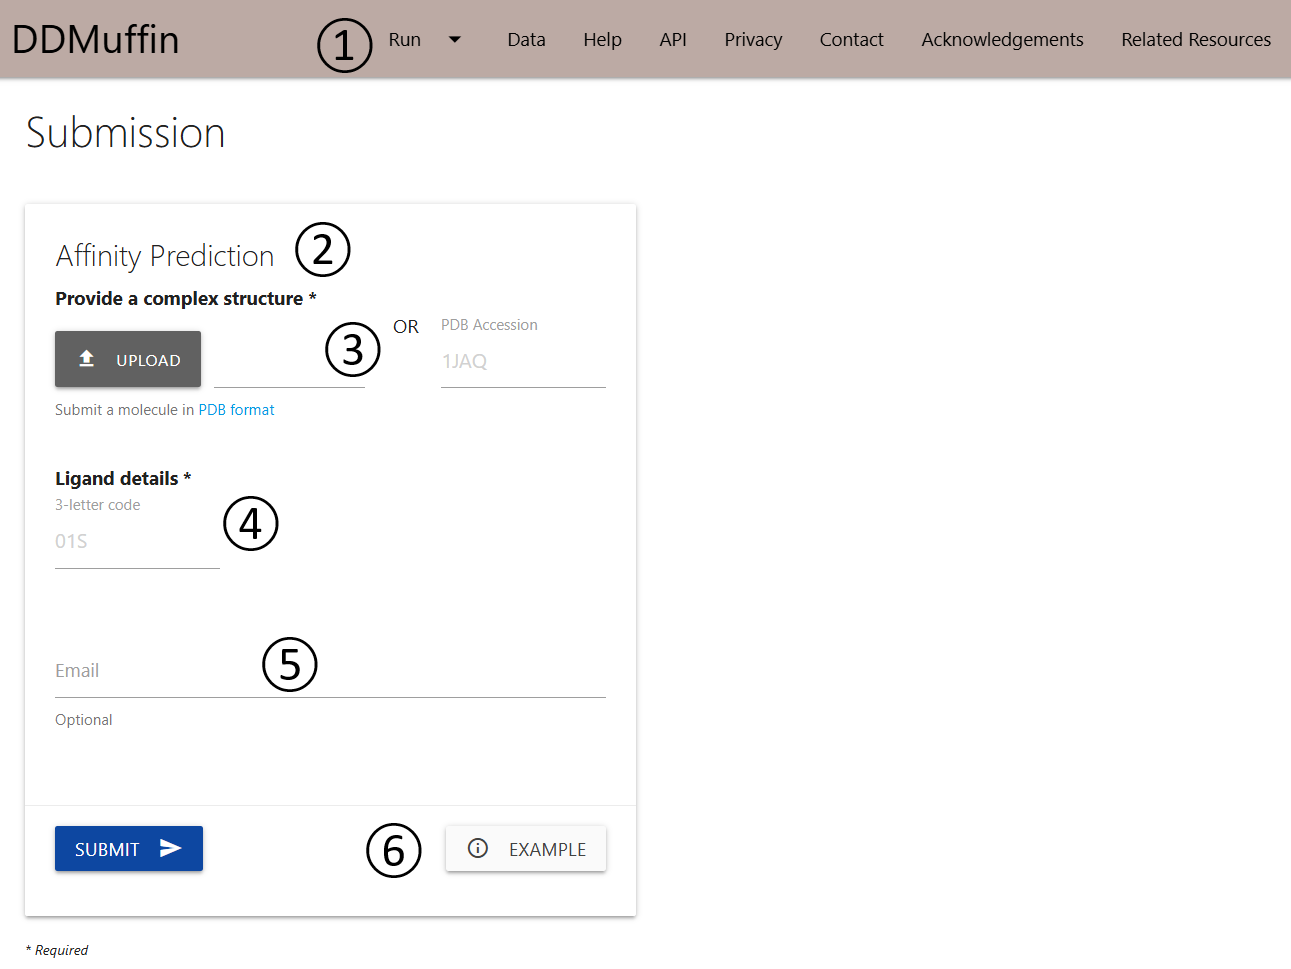Open the Contact page

(x=851, y=39)
